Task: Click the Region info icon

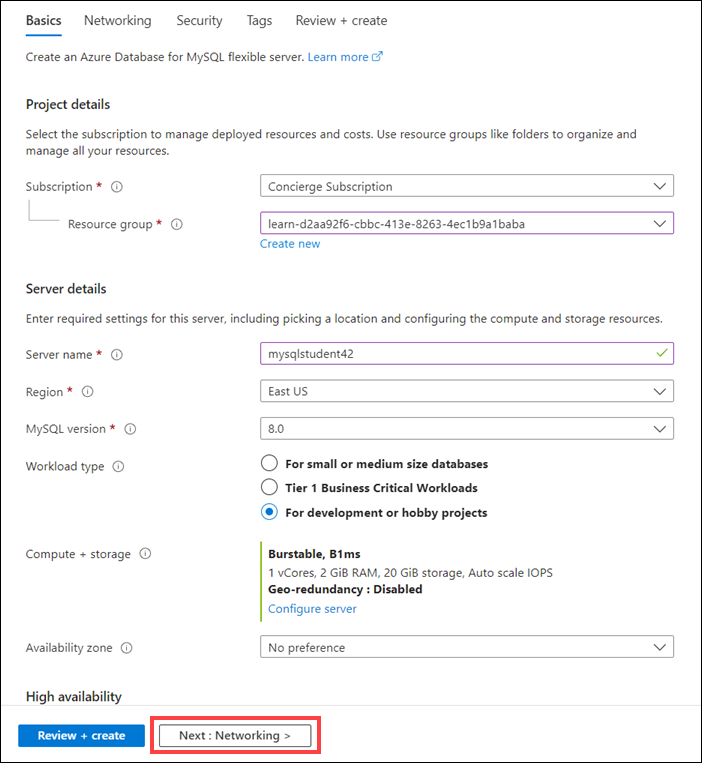Action: click(x=87, y=392)
